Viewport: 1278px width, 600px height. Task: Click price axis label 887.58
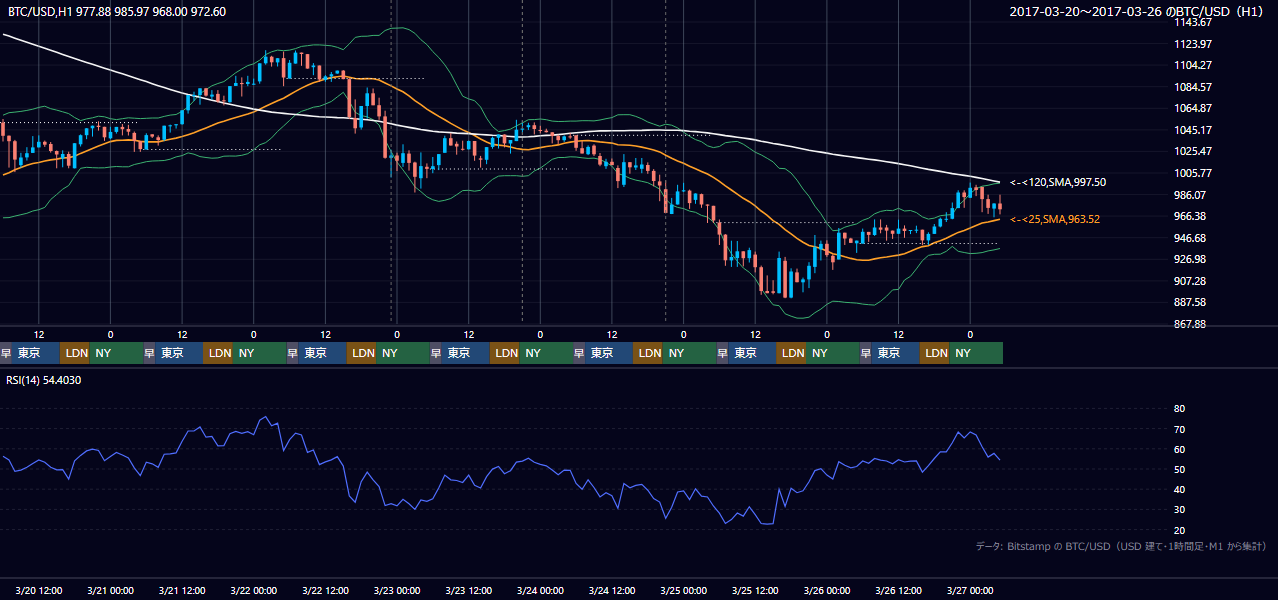pyautogui.click(x=1190, y=302)
